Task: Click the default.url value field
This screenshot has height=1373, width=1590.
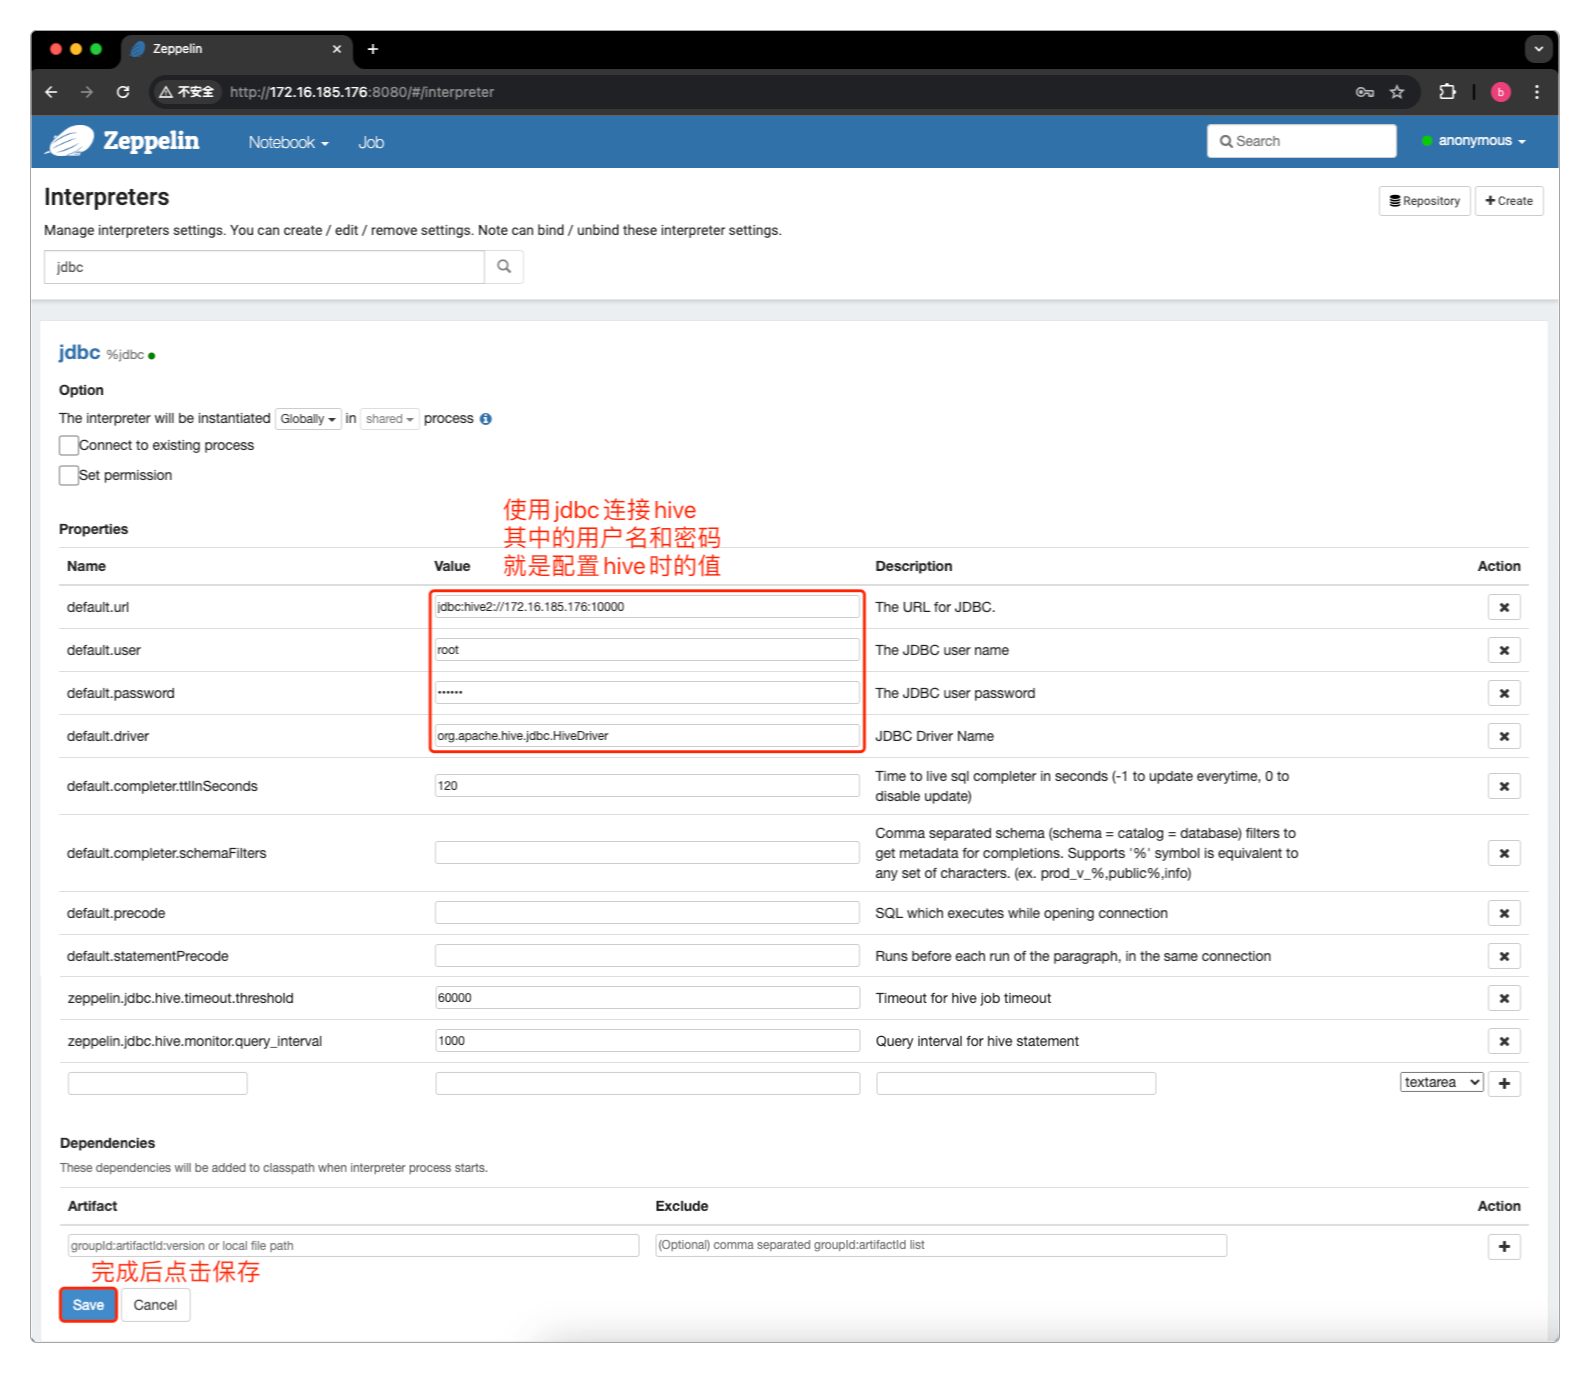Action: click(647, 607)
